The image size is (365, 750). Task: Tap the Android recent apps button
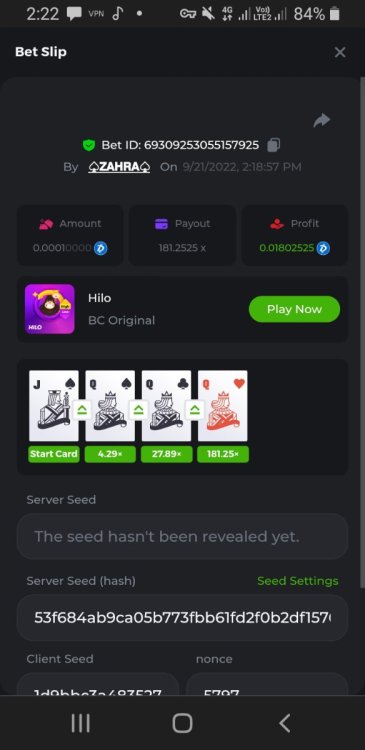[80, 723]
